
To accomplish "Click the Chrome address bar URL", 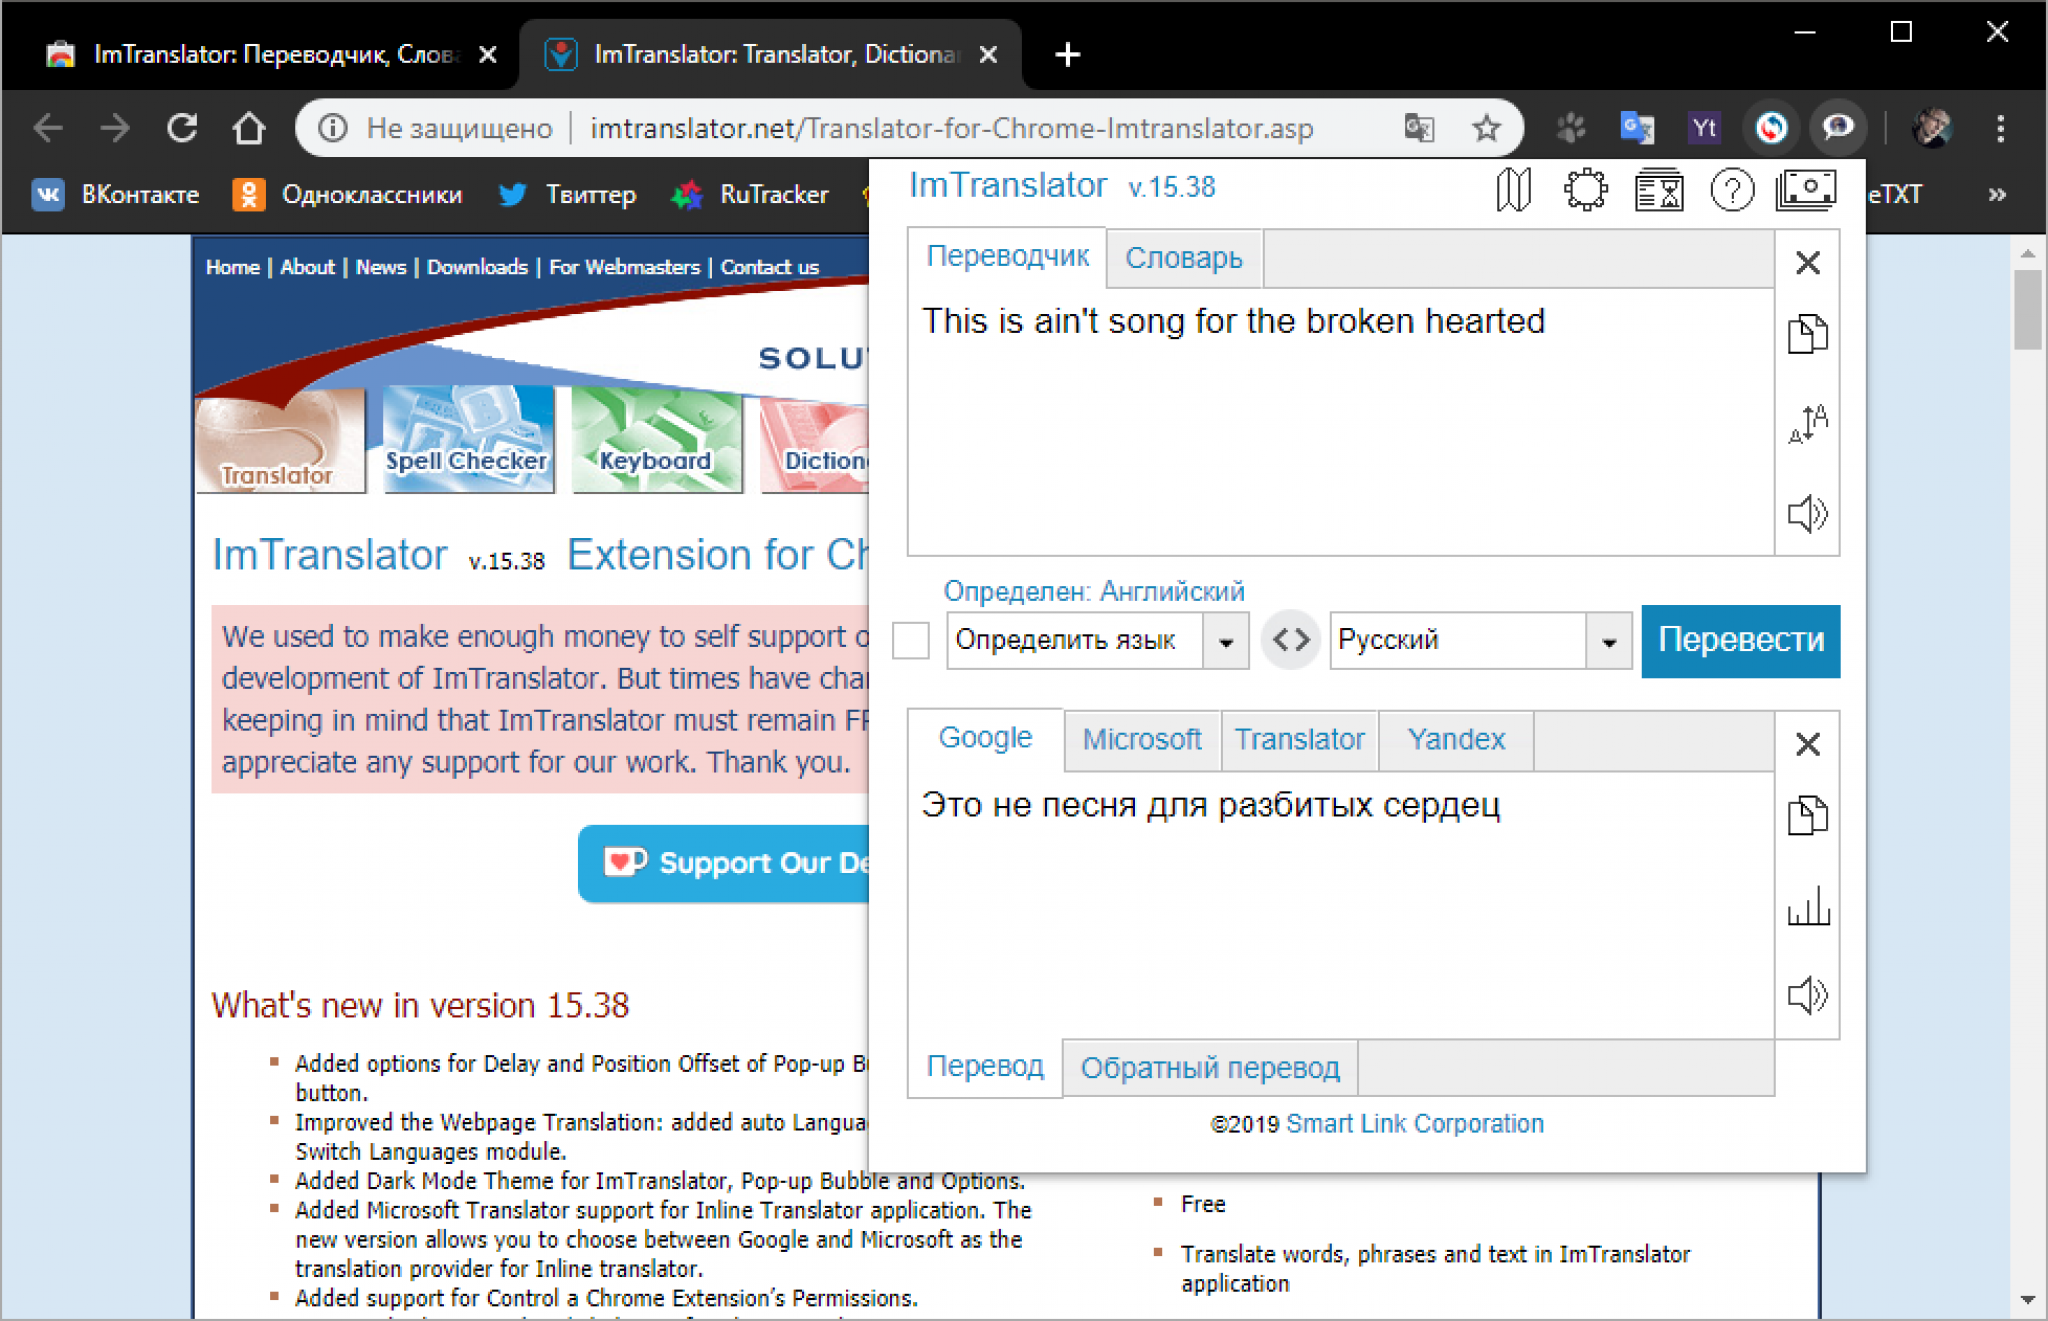I will (952, 128).
